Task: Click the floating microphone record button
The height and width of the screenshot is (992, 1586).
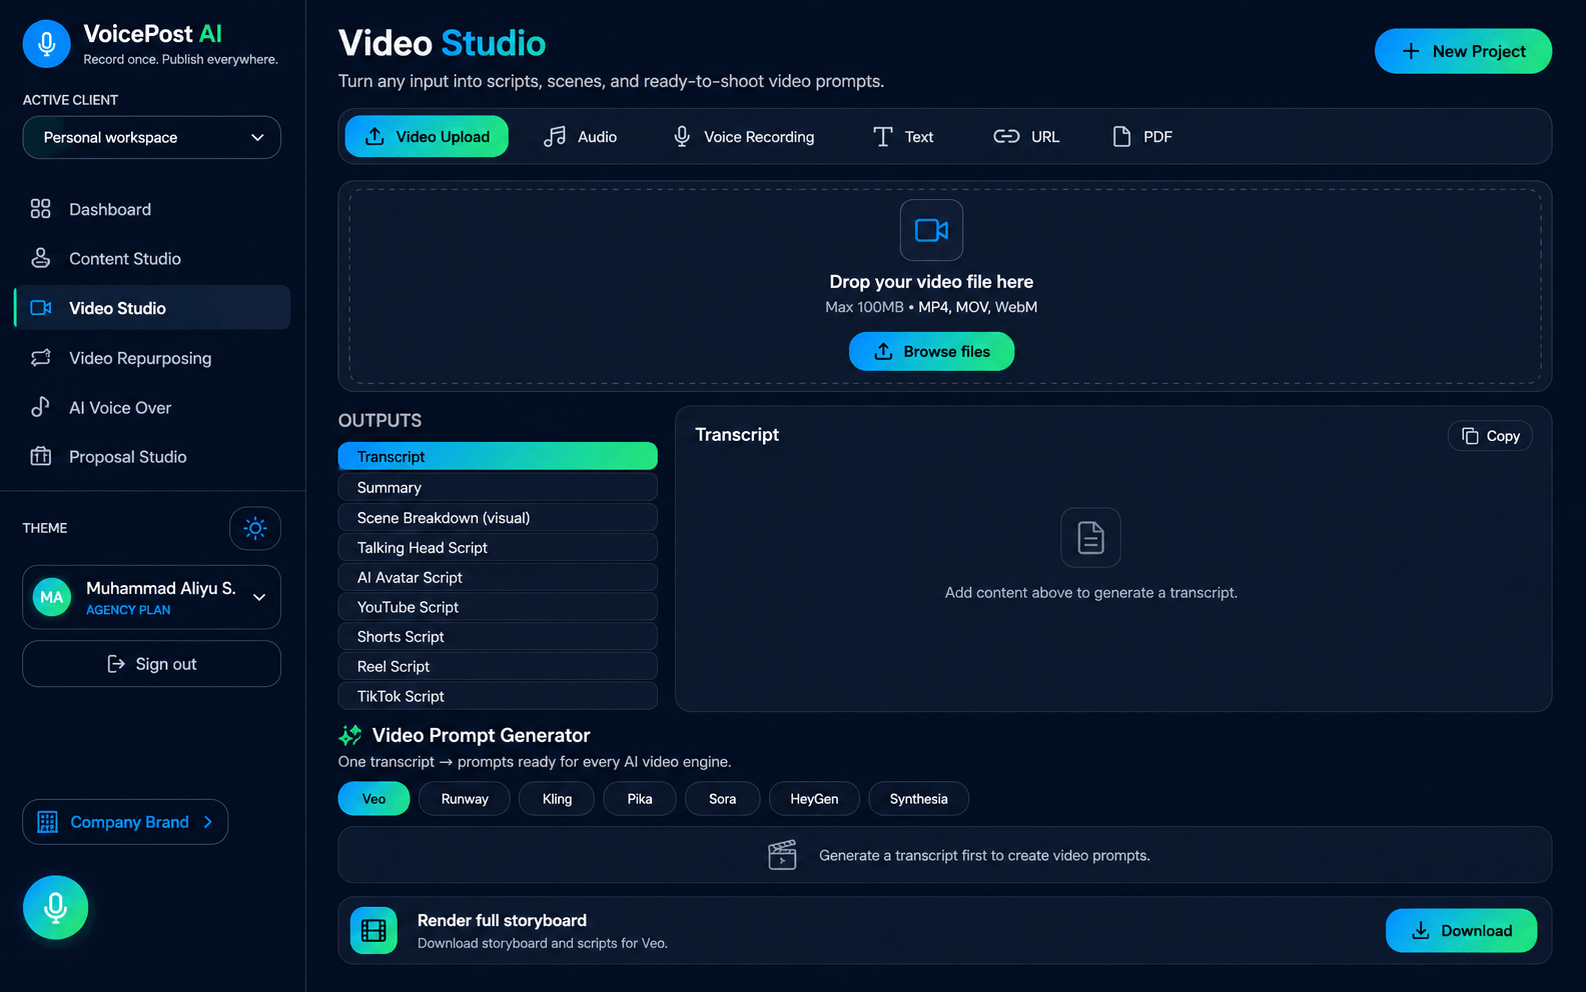Action: (56, 907)
